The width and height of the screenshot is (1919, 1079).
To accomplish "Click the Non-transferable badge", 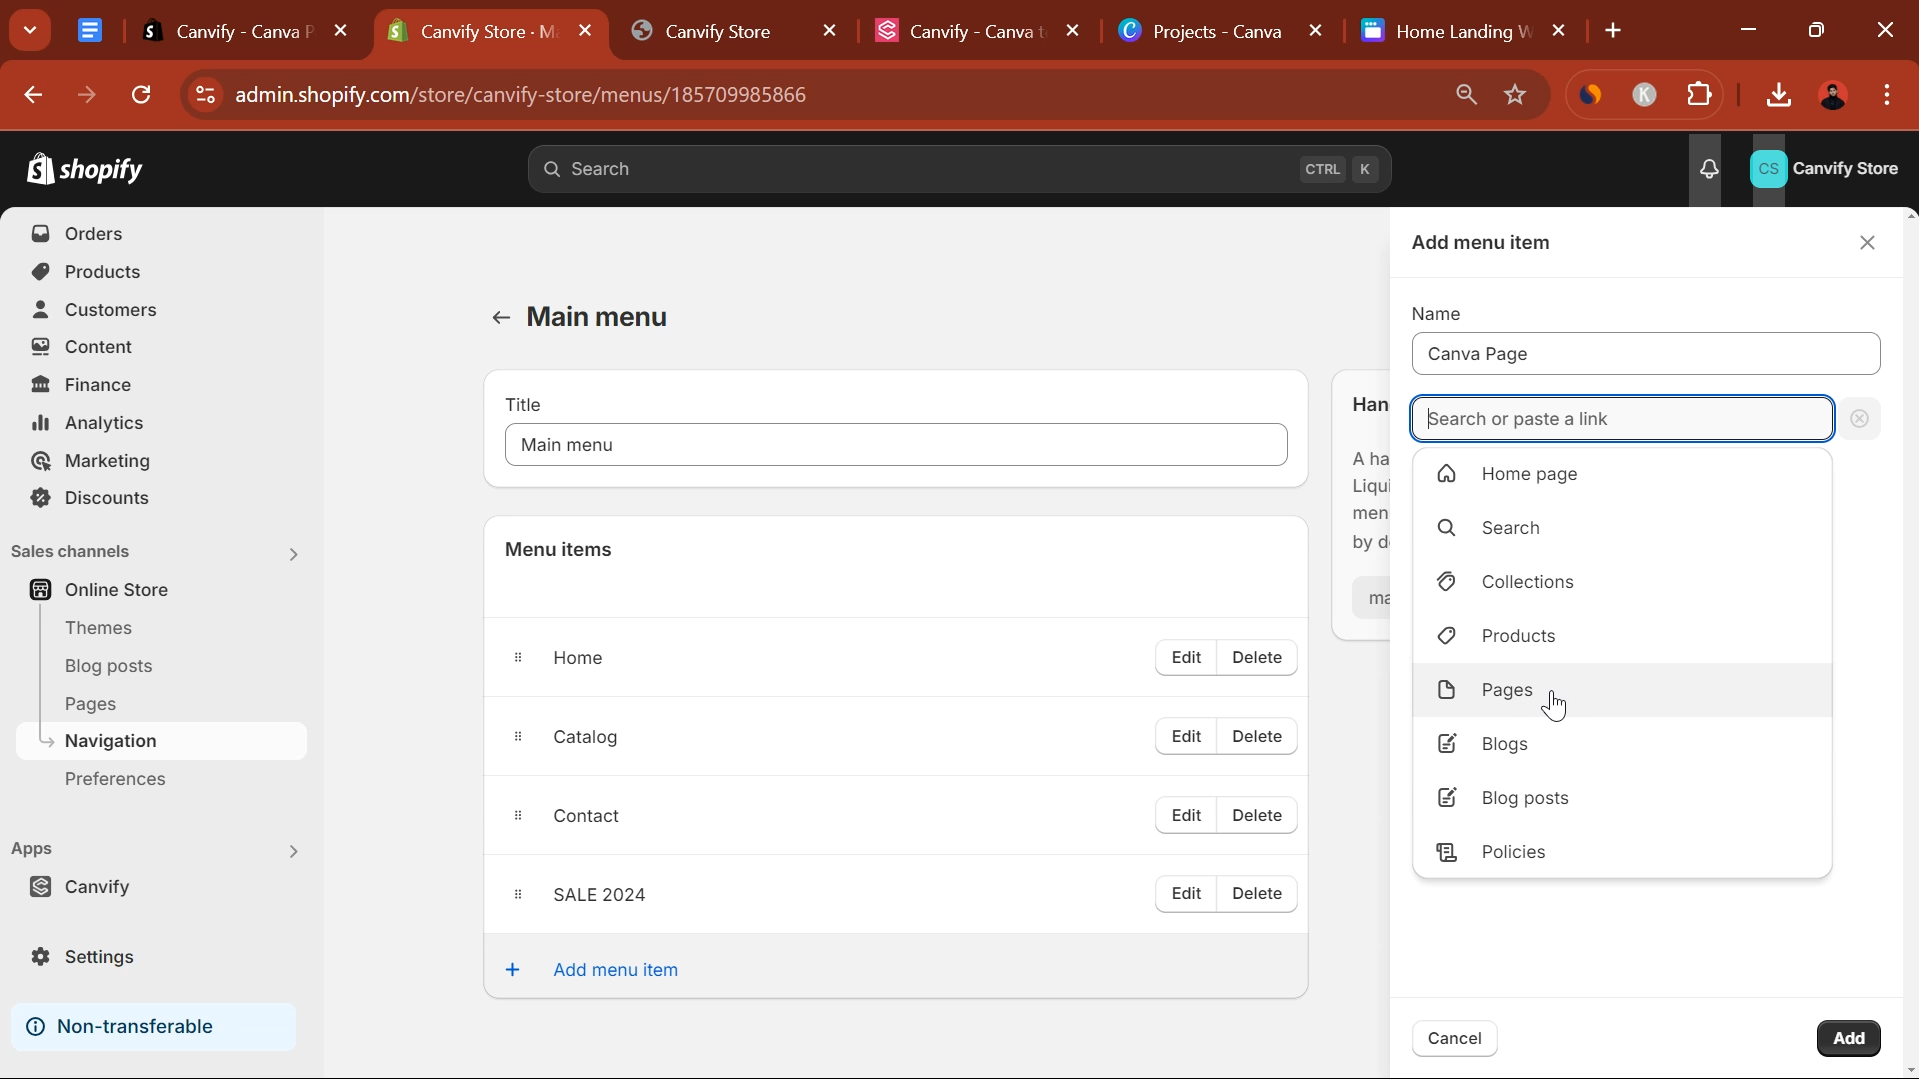I will 153,1027.
